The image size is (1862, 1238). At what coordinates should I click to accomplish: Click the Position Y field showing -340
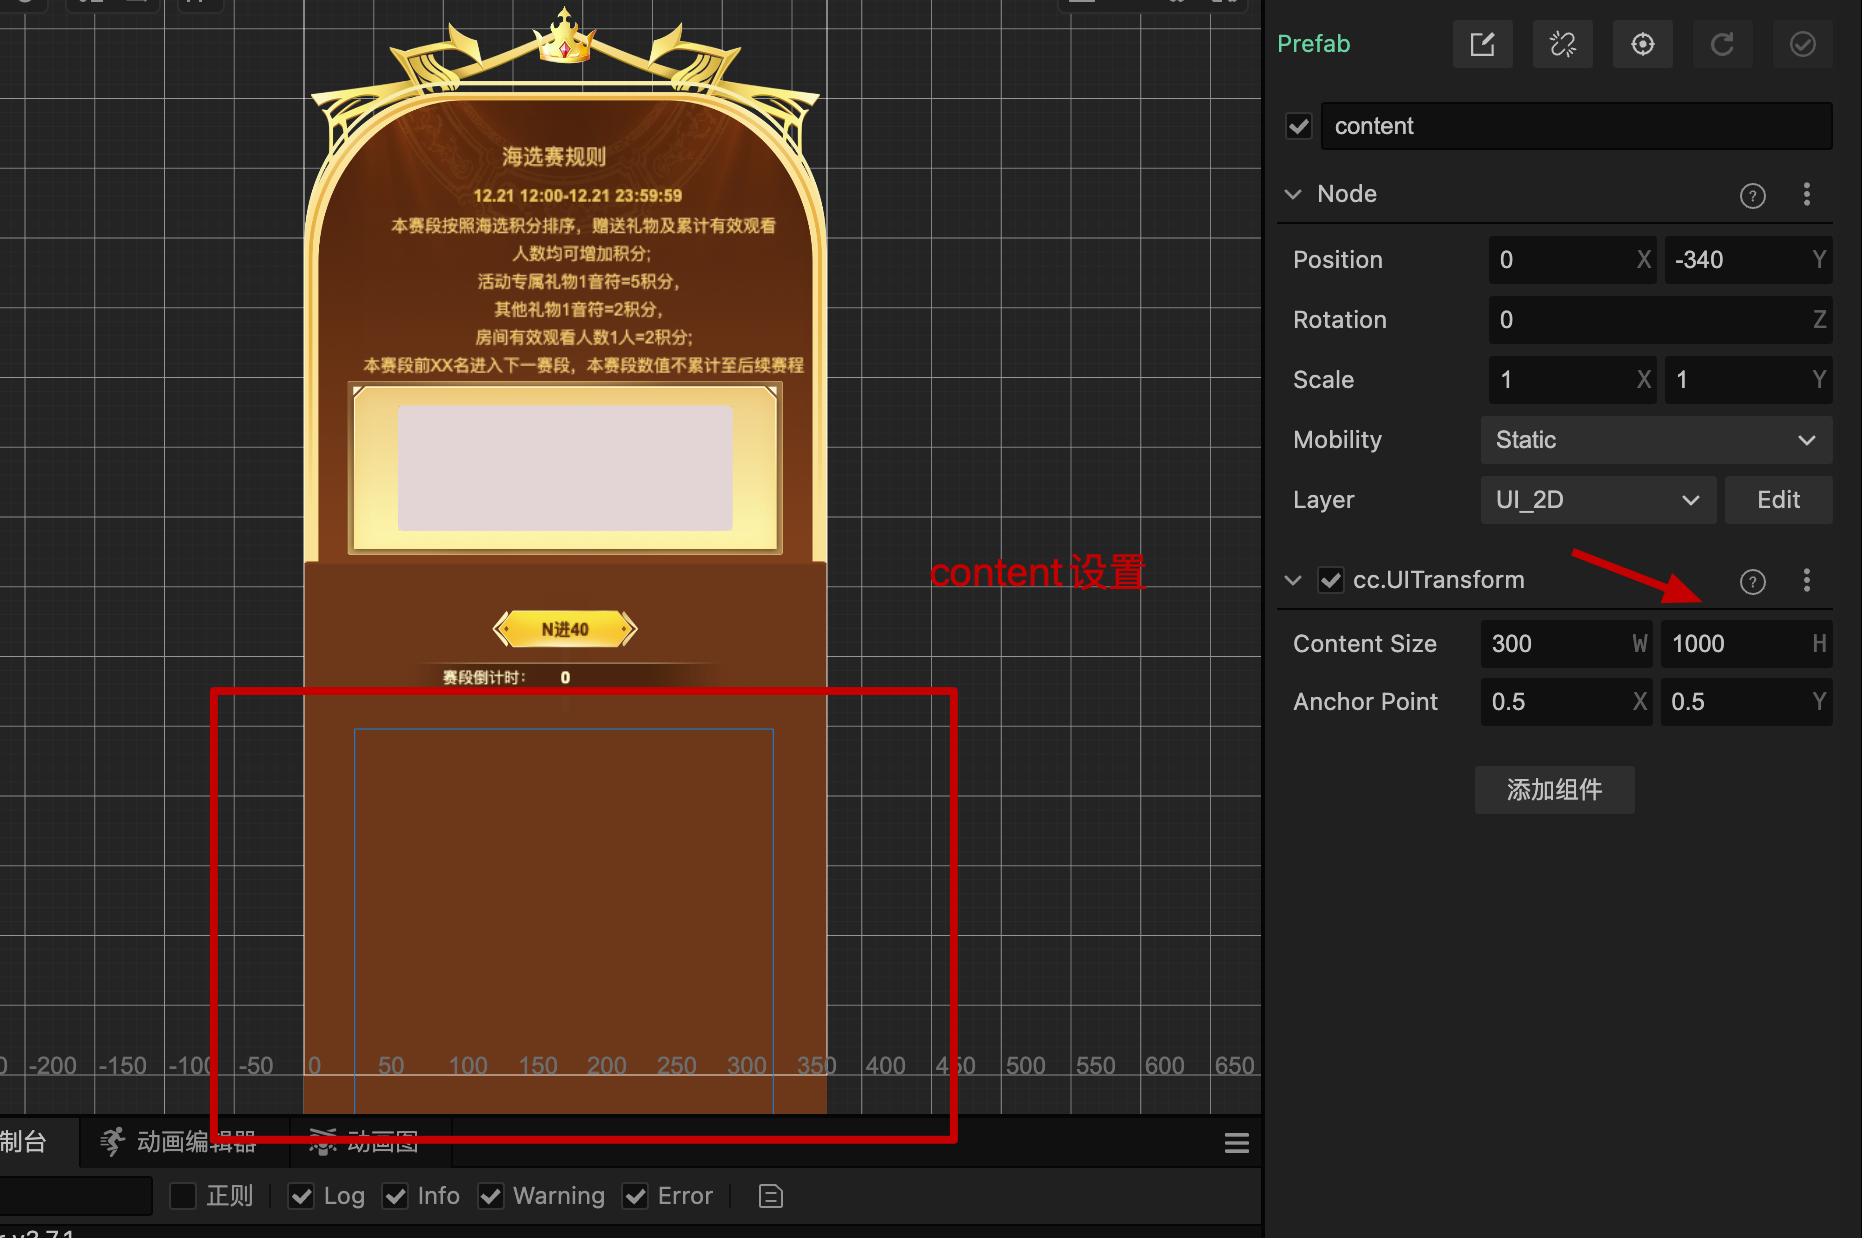coord(1748,260)
